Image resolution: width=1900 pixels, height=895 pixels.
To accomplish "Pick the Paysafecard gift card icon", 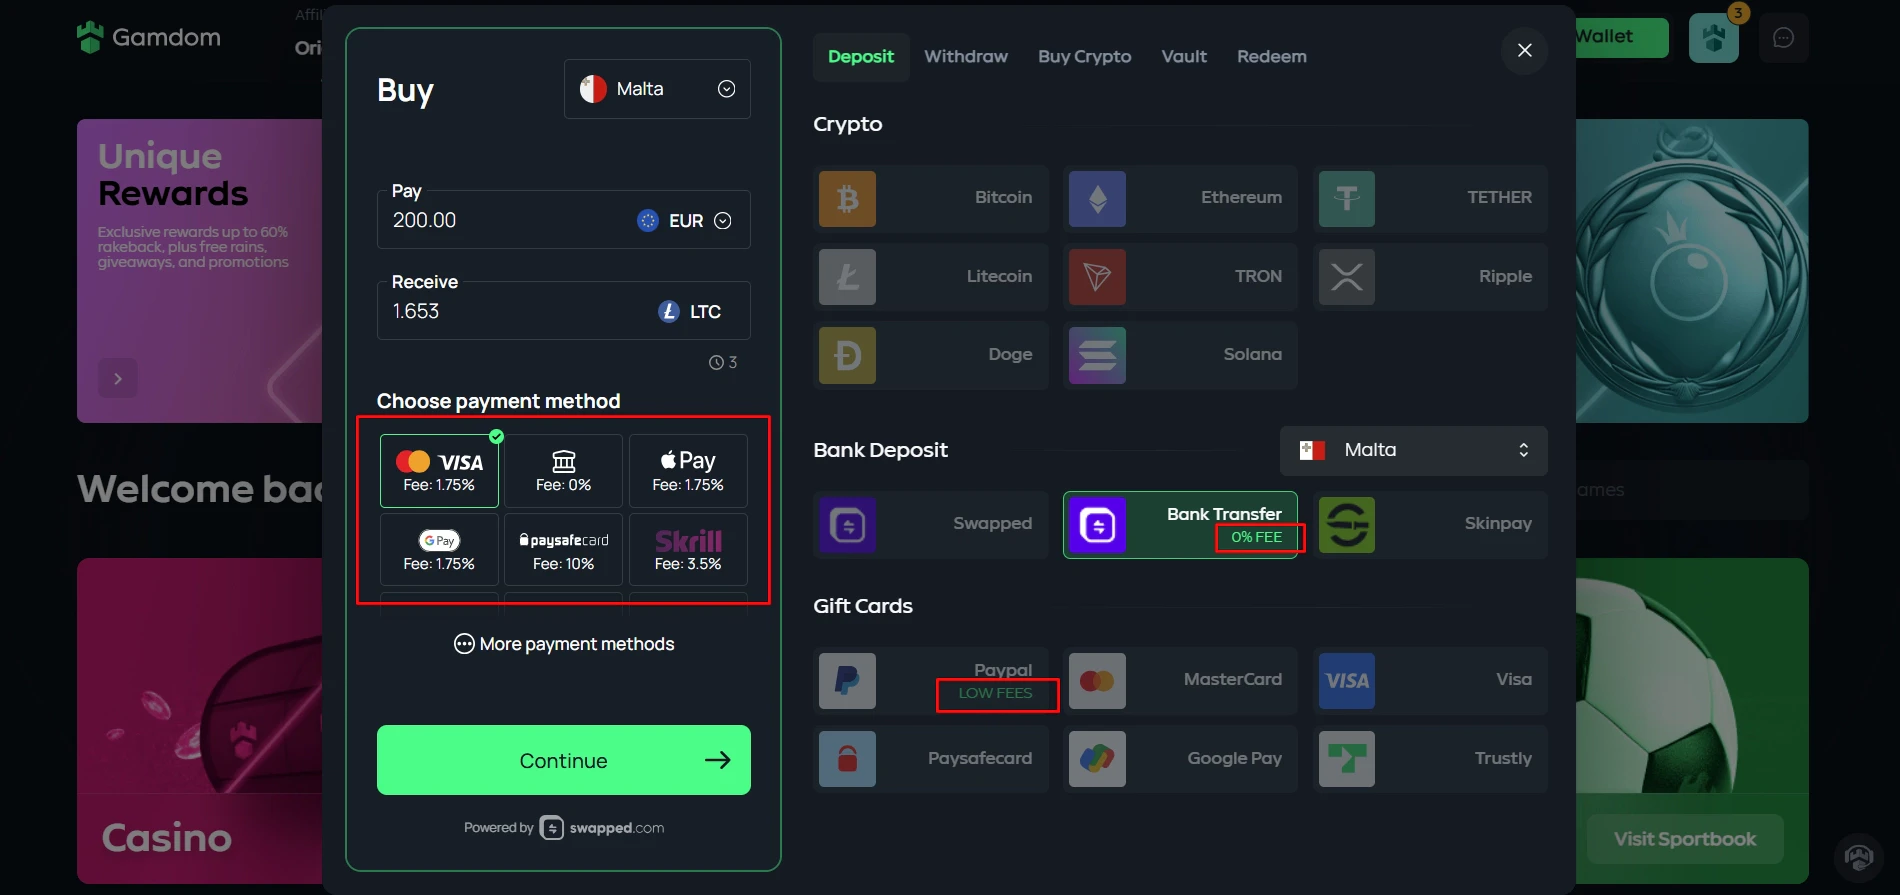I will (847, 759).
